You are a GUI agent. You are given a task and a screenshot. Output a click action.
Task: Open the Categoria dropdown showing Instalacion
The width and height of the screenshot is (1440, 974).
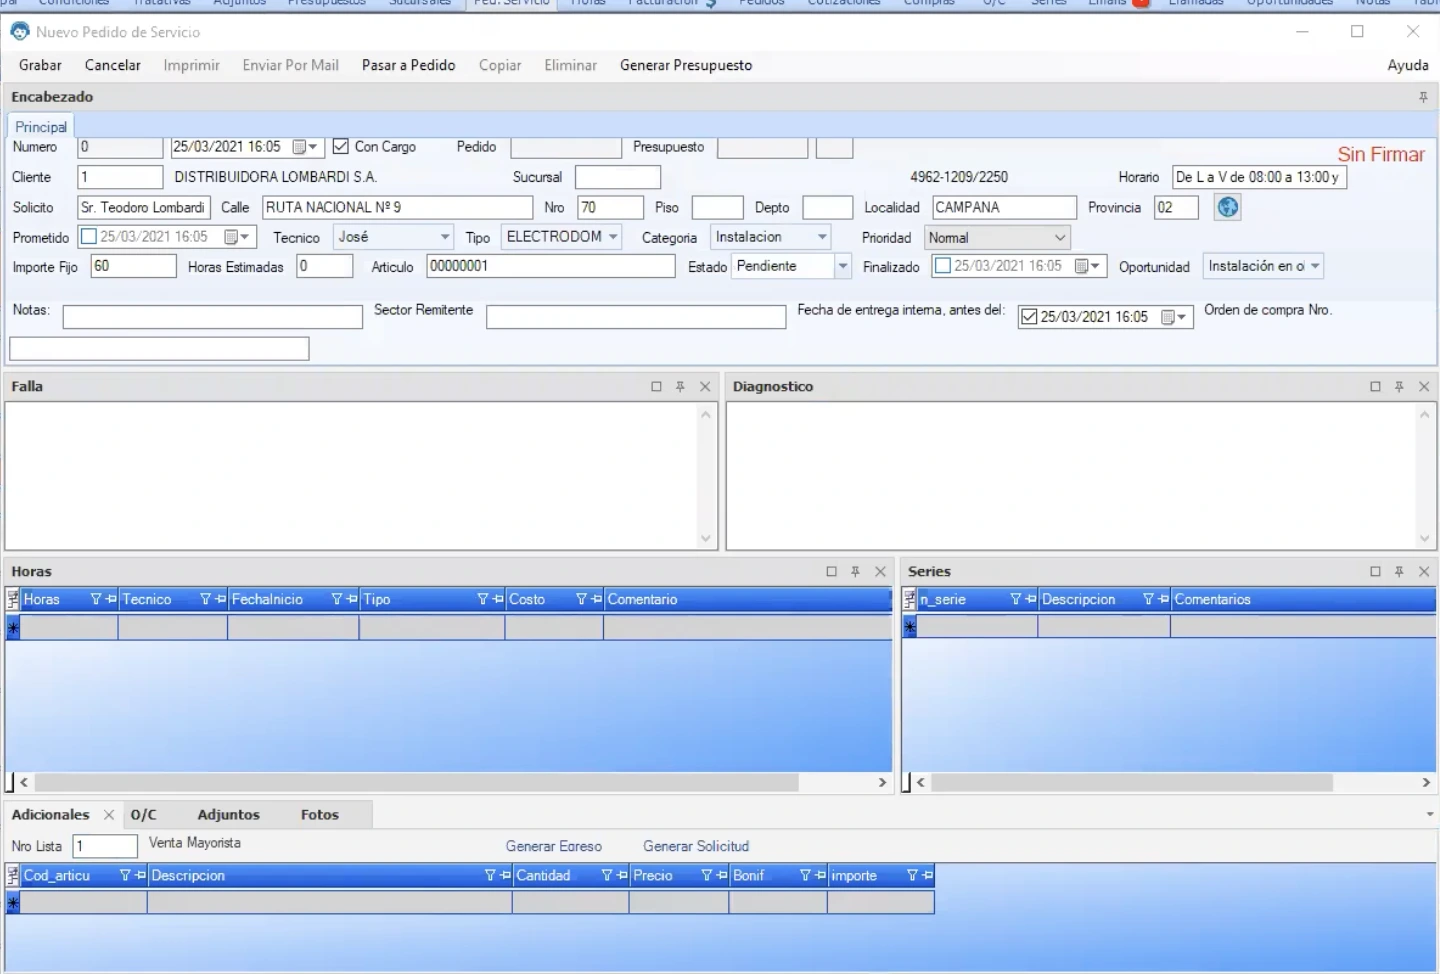point(822,237)
